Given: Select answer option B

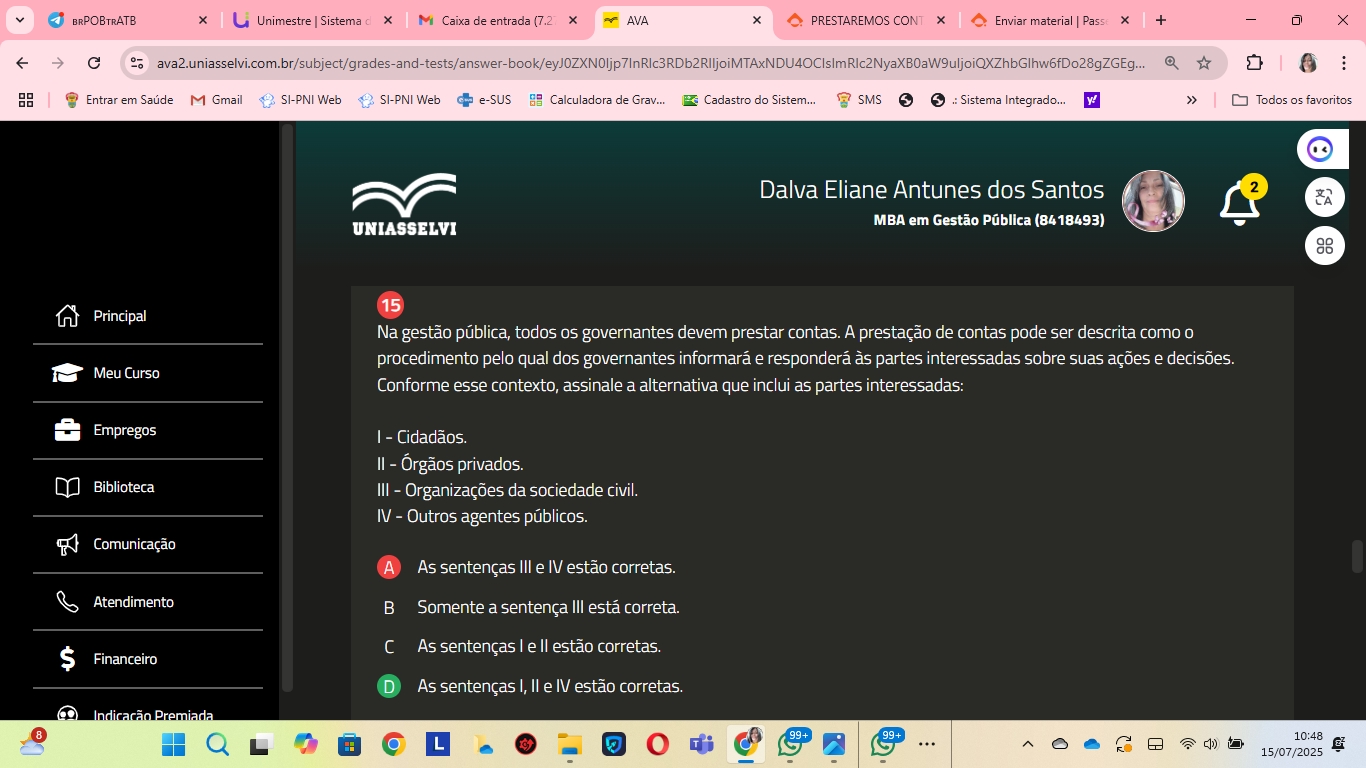Looking at the screenshot, I should pos(389,607).
